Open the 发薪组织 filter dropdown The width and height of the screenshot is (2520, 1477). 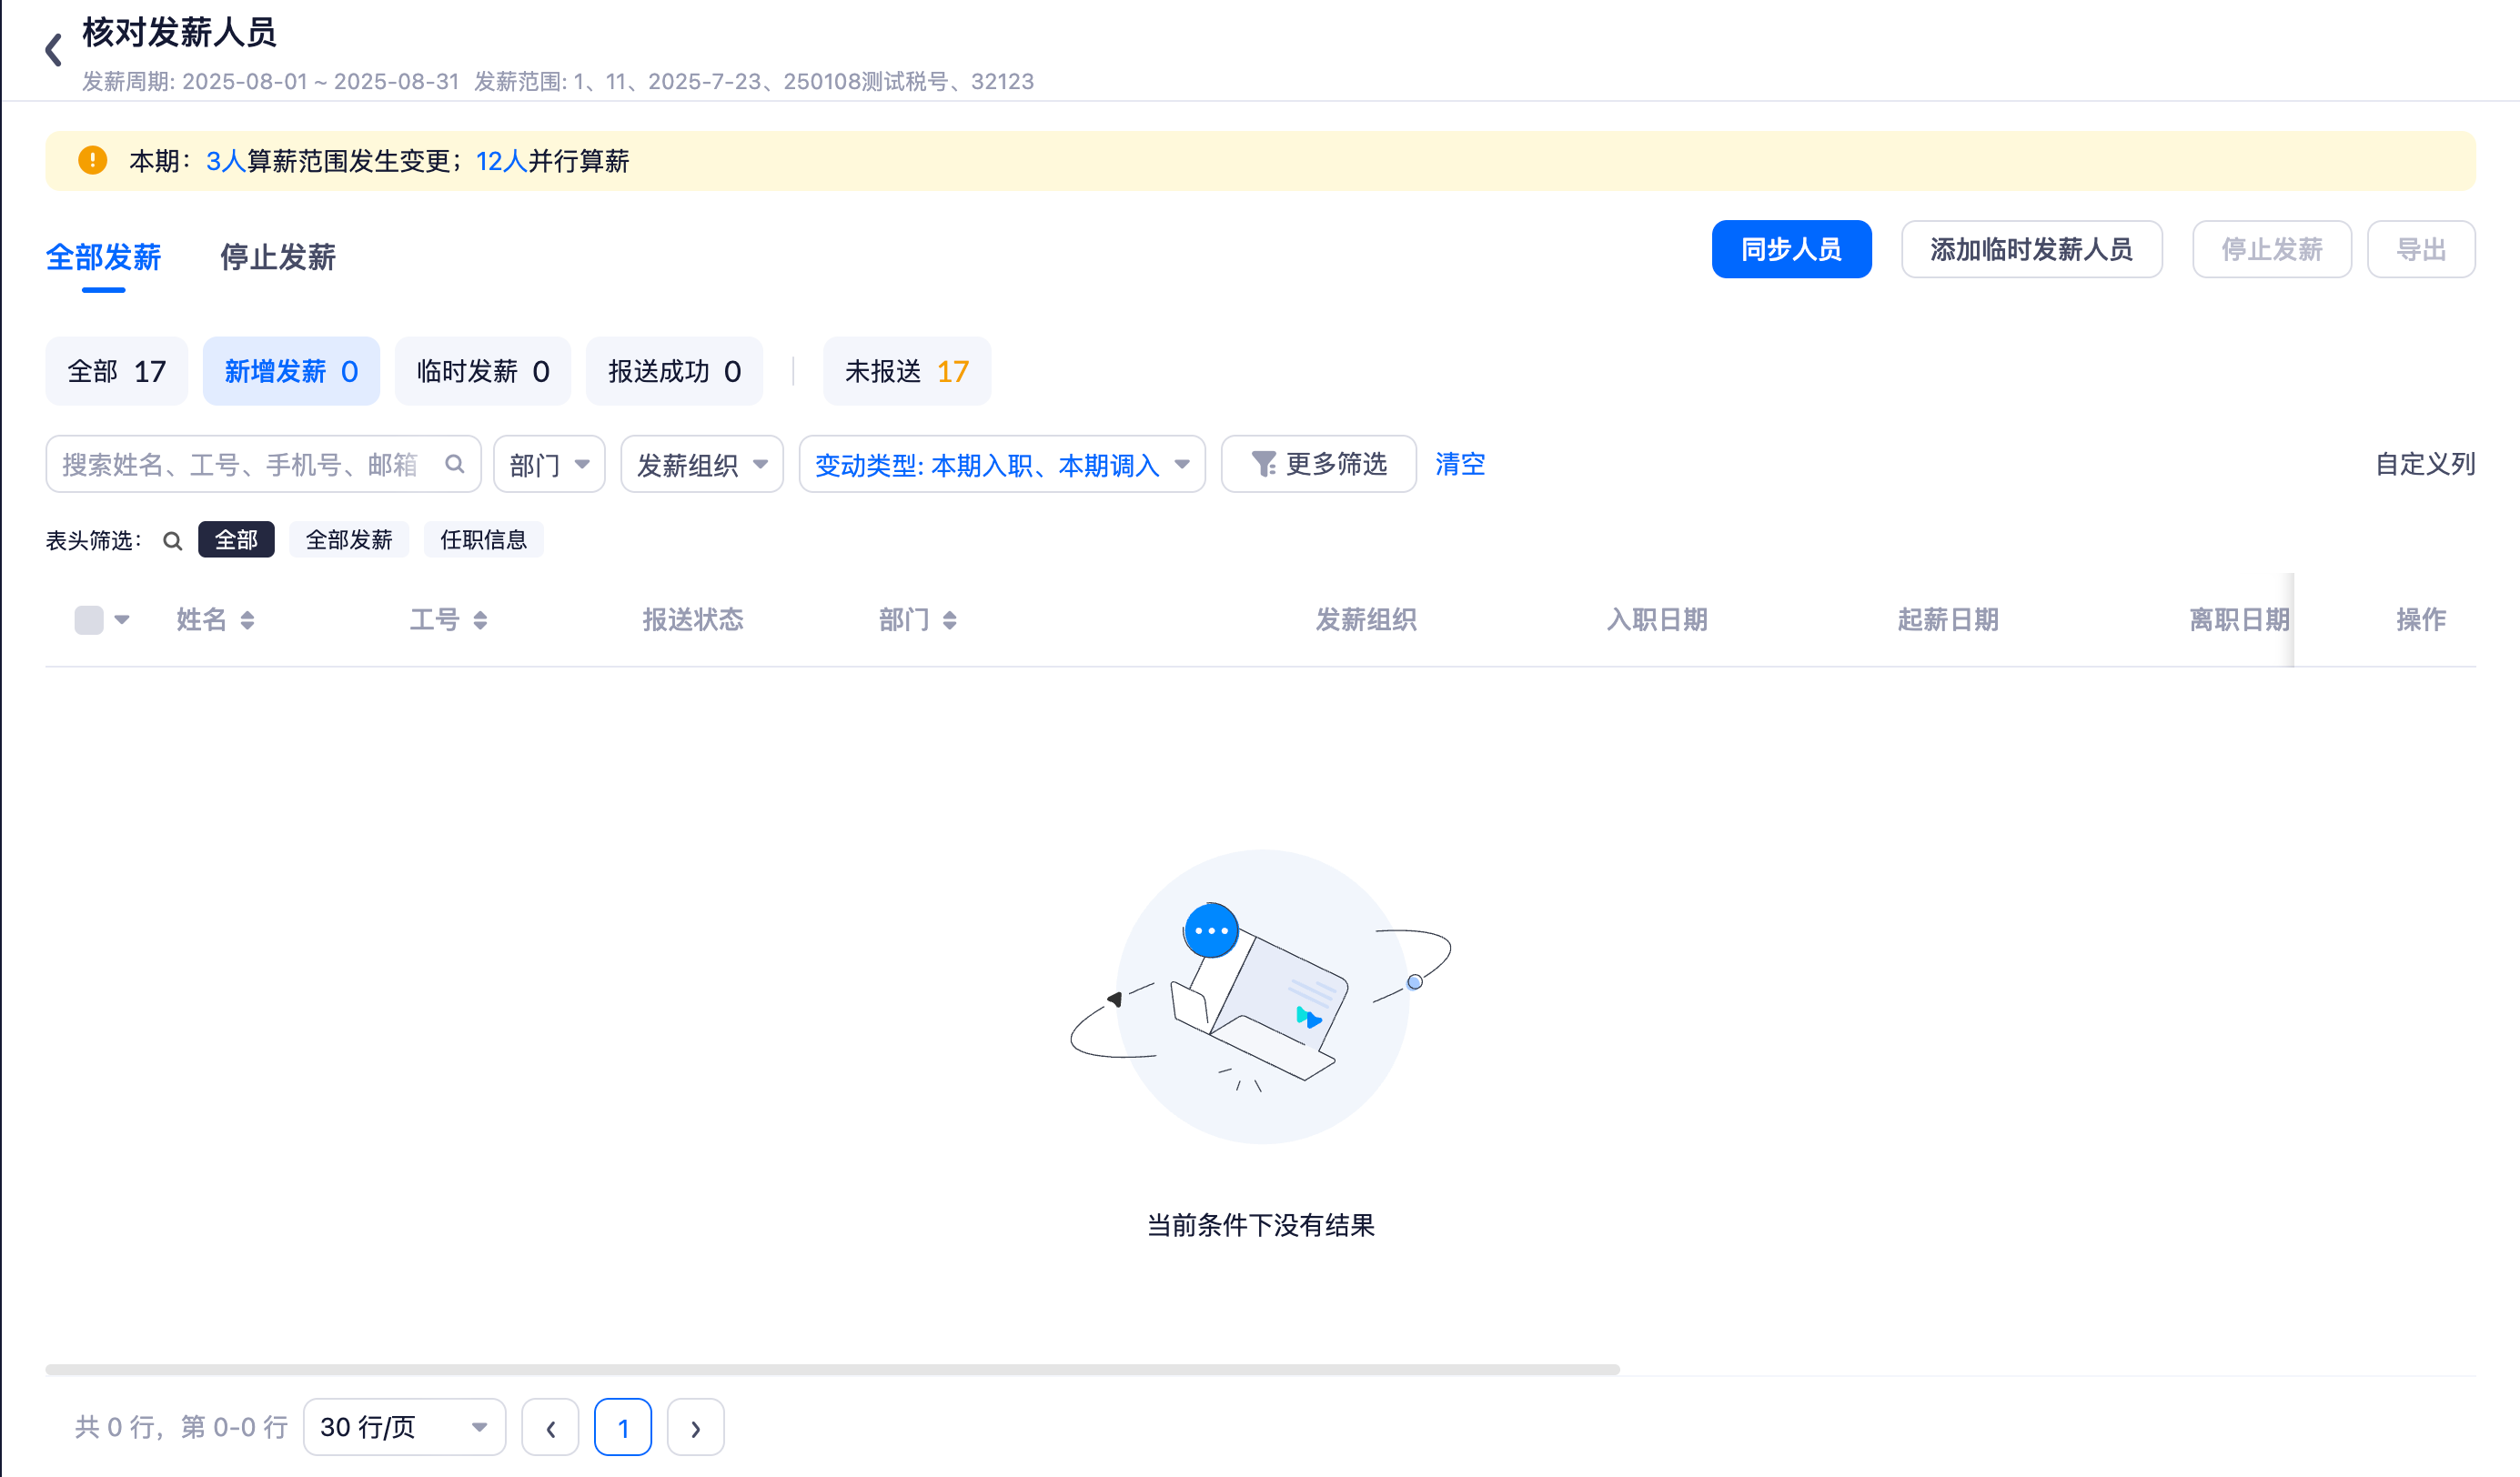click(x=702, y=464)
